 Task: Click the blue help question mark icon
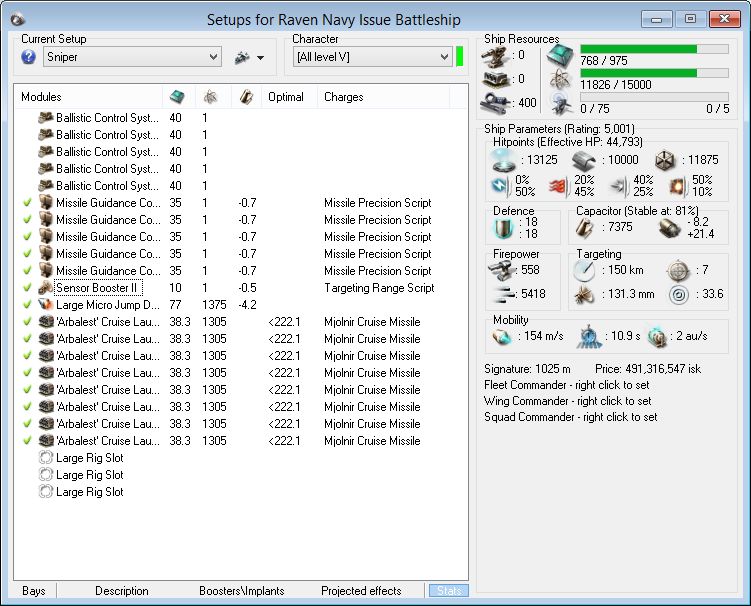pyautogui.click(x=28, y=58)
